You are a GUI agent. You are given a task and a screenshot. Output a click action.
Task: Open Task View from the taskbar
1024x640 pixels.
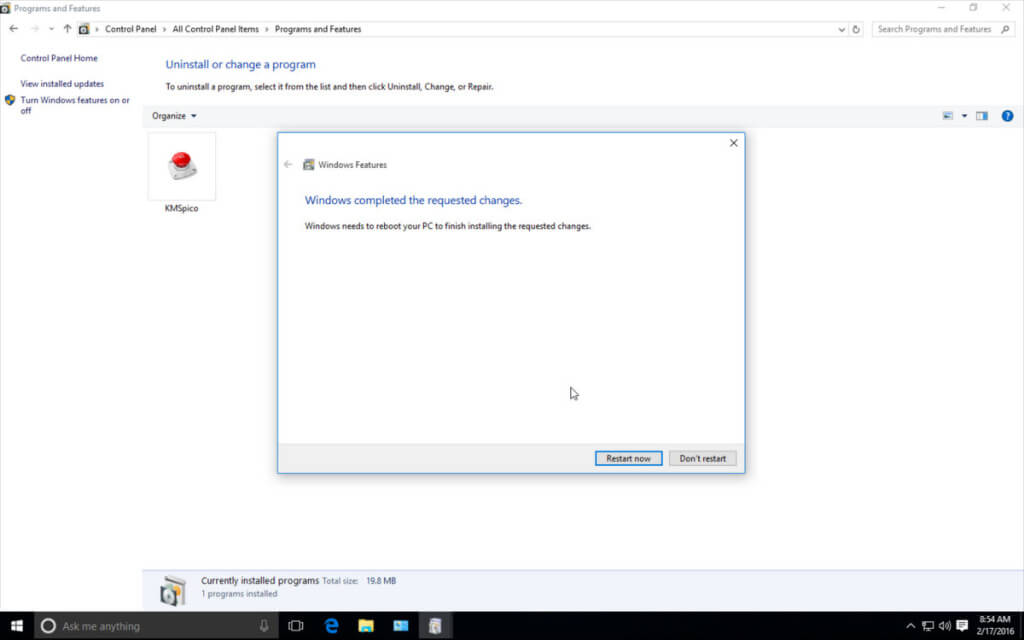[x=295, y=626]
